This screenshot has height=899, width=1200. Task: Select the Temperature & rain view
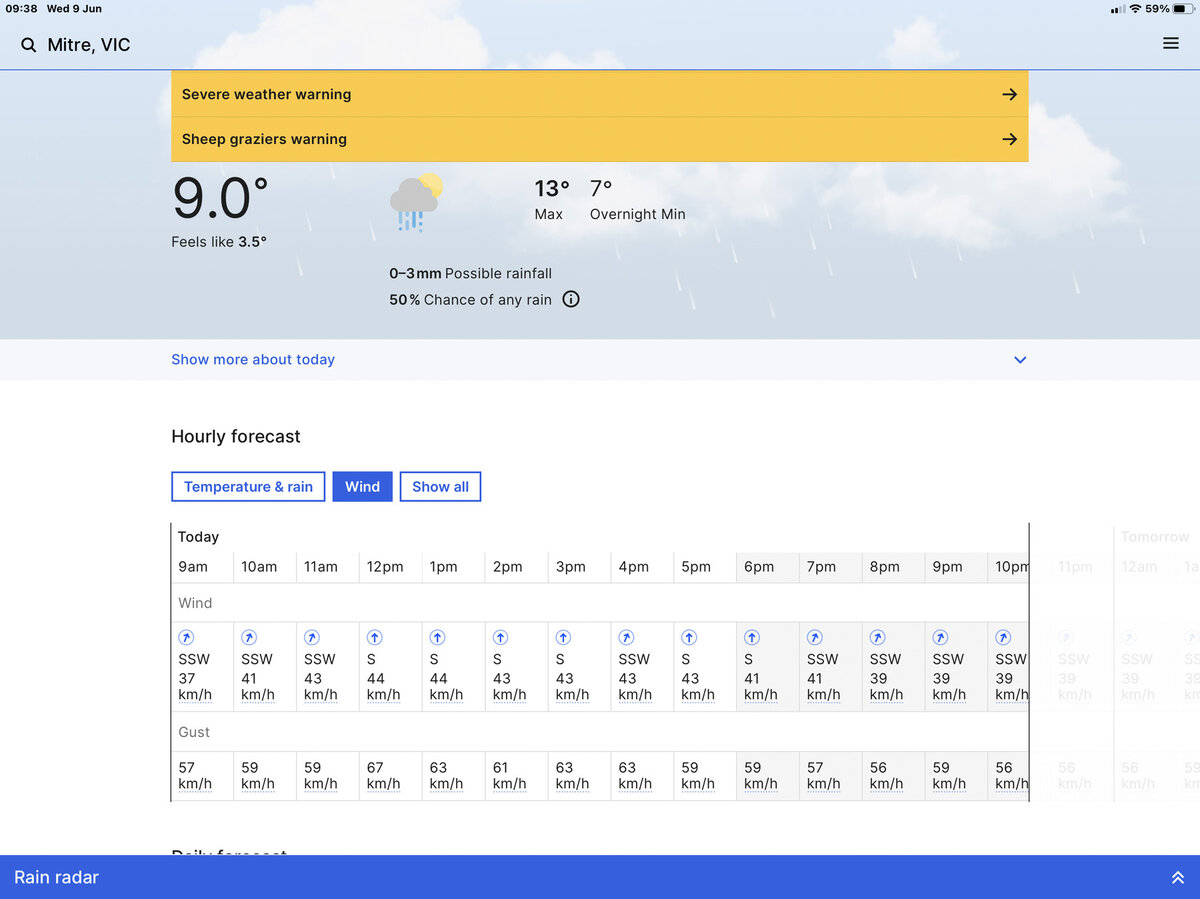[248, 487]
